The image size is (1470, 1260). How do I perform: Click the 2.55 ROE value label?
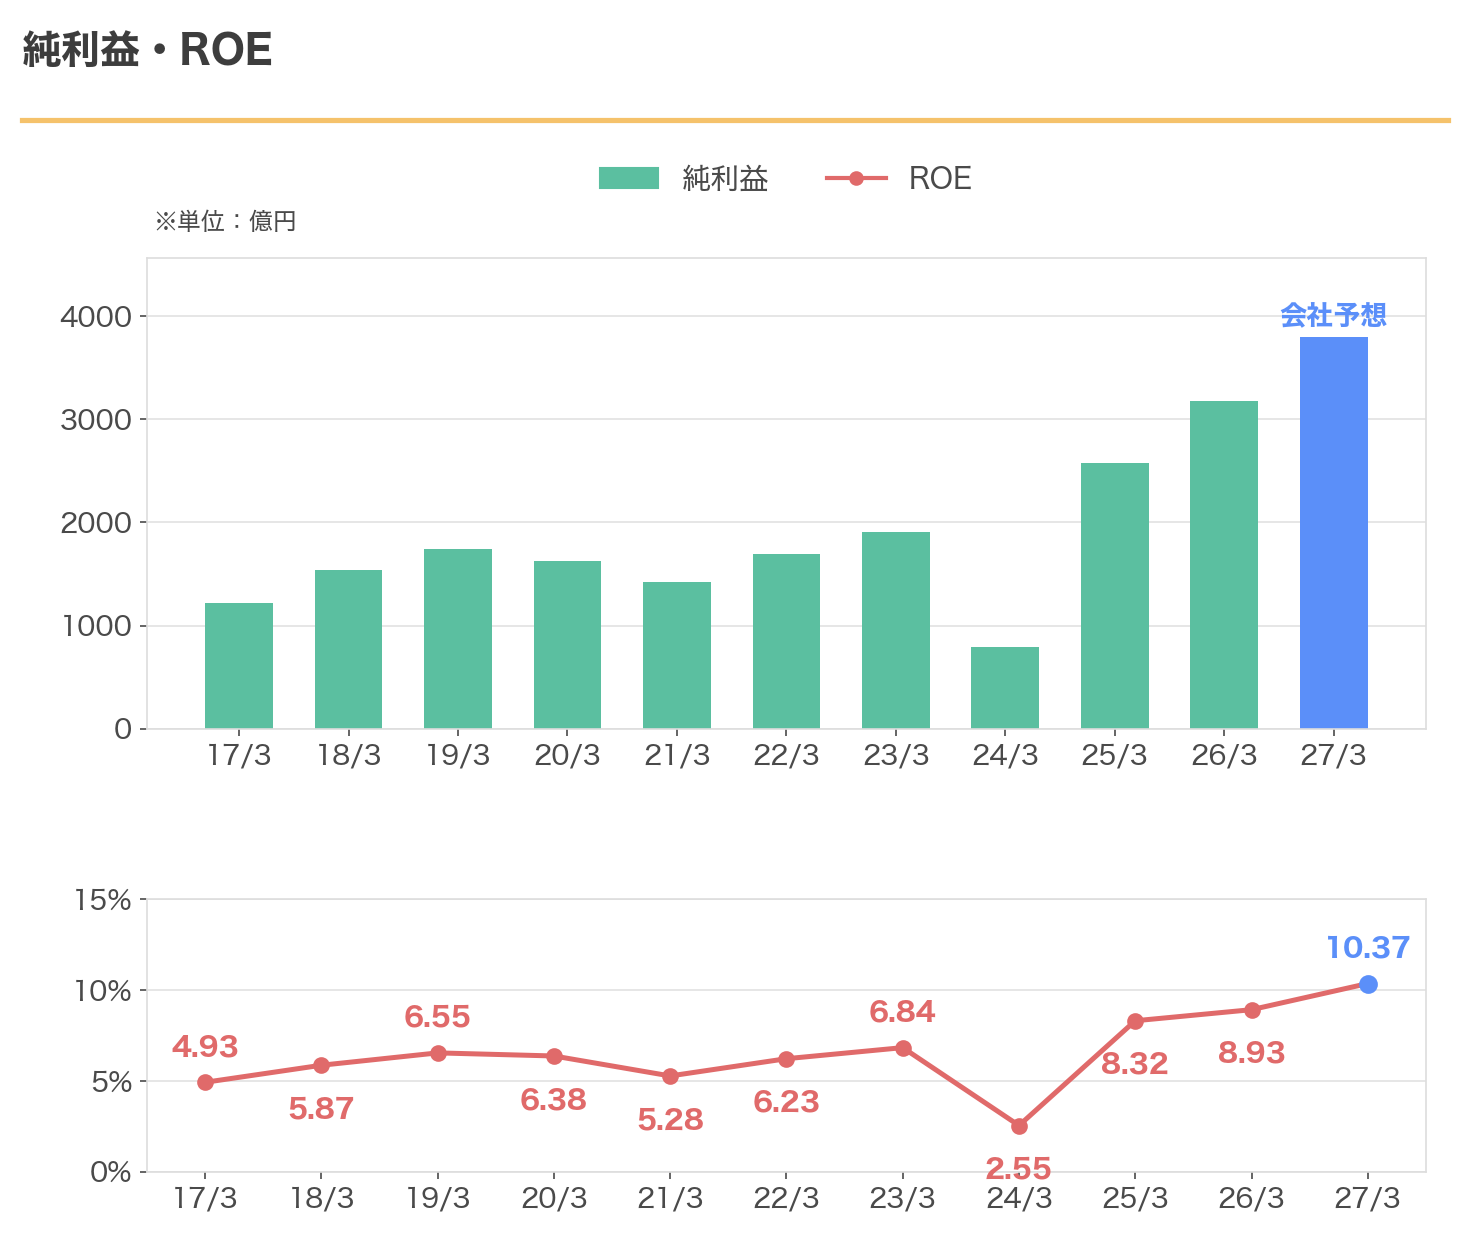click(1019, 1168)
